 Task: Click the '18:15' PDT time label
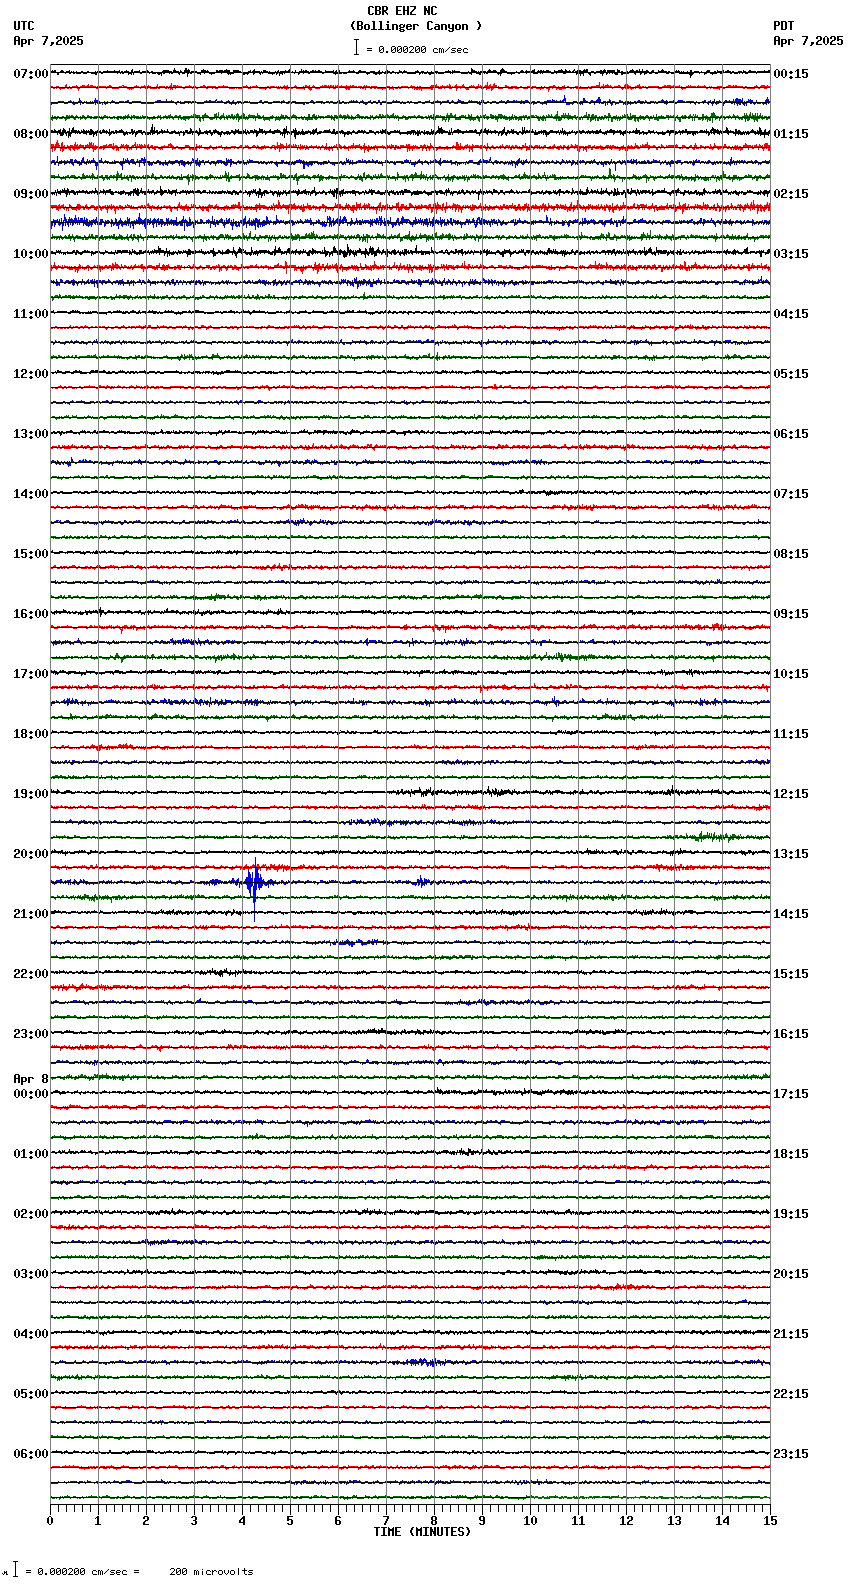[791, 1154]
